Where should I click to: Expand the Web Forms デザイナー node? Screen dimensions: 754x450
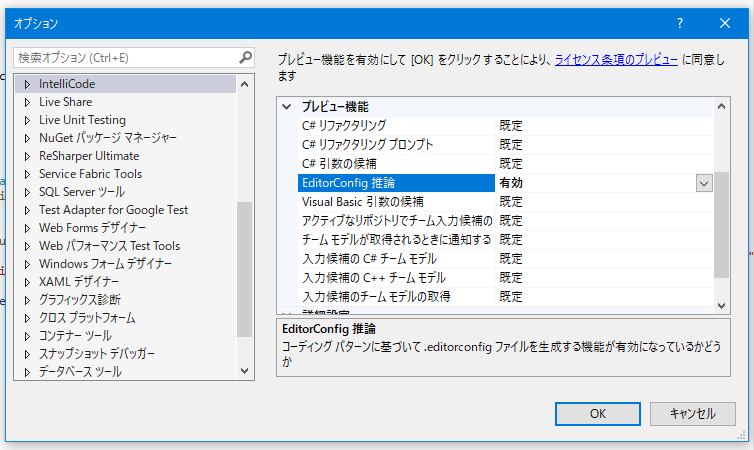(x=27, y=228)
